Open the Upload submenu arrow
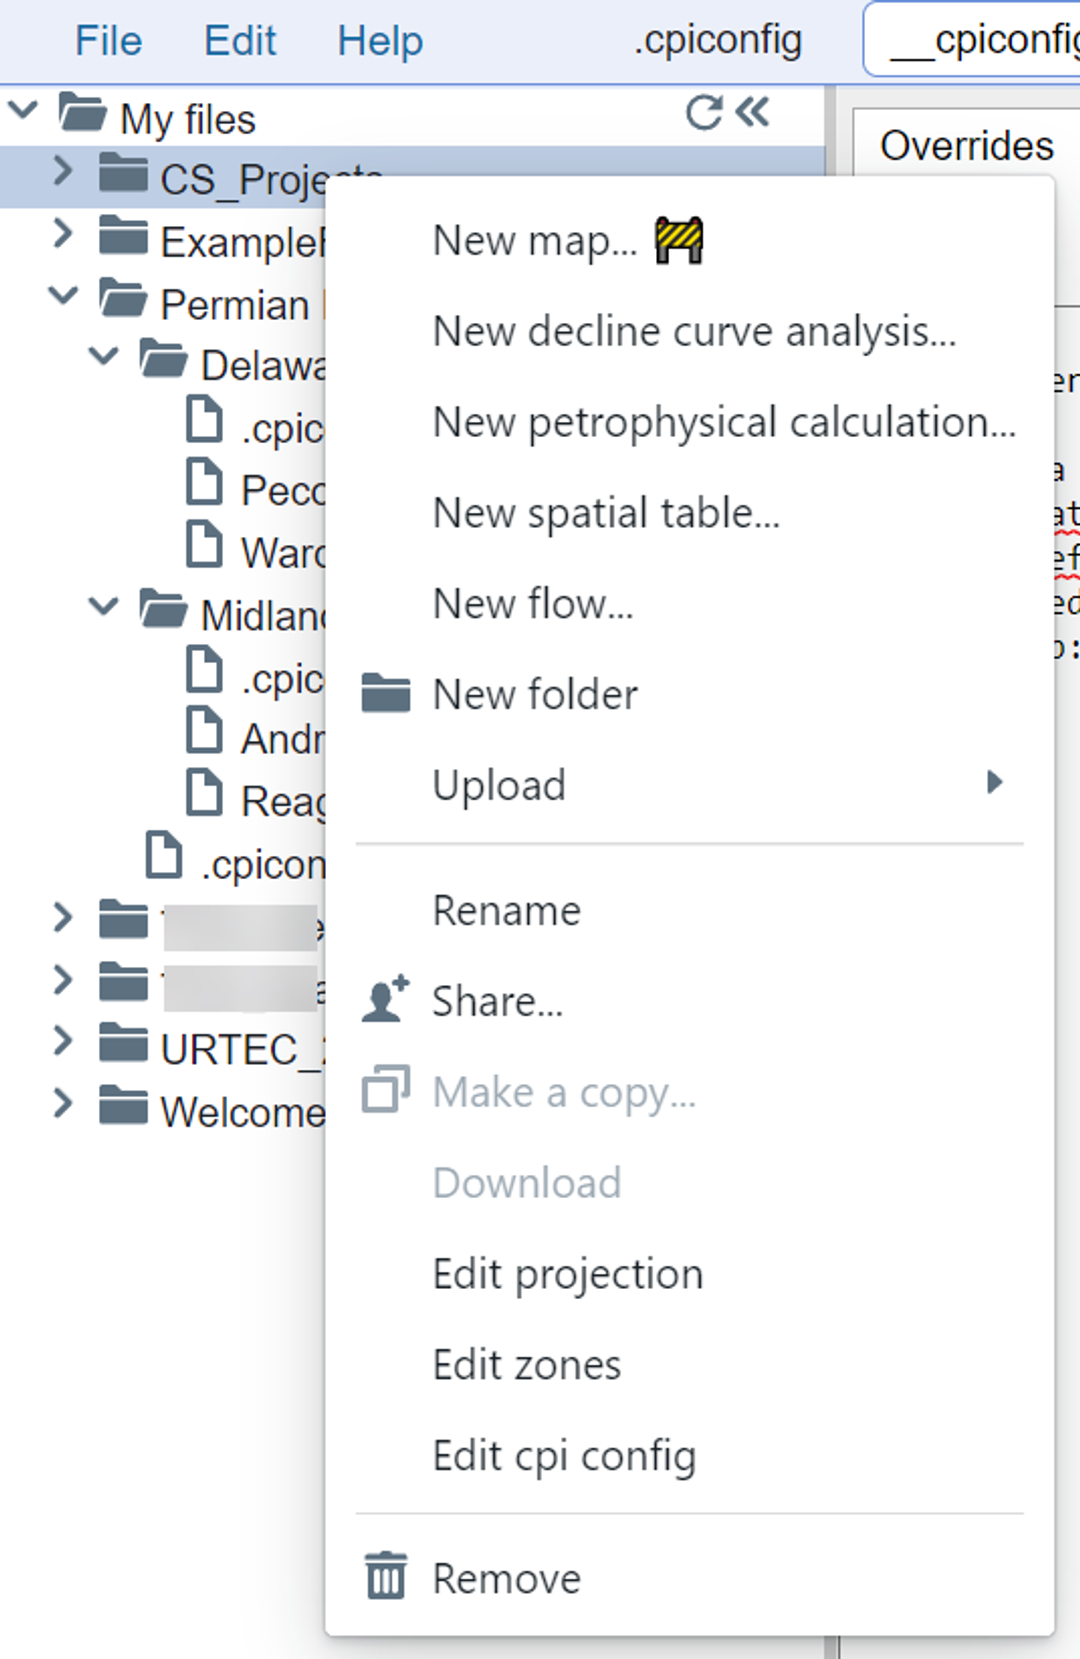The image size is (1080, 1659). (x=994, y=782)
